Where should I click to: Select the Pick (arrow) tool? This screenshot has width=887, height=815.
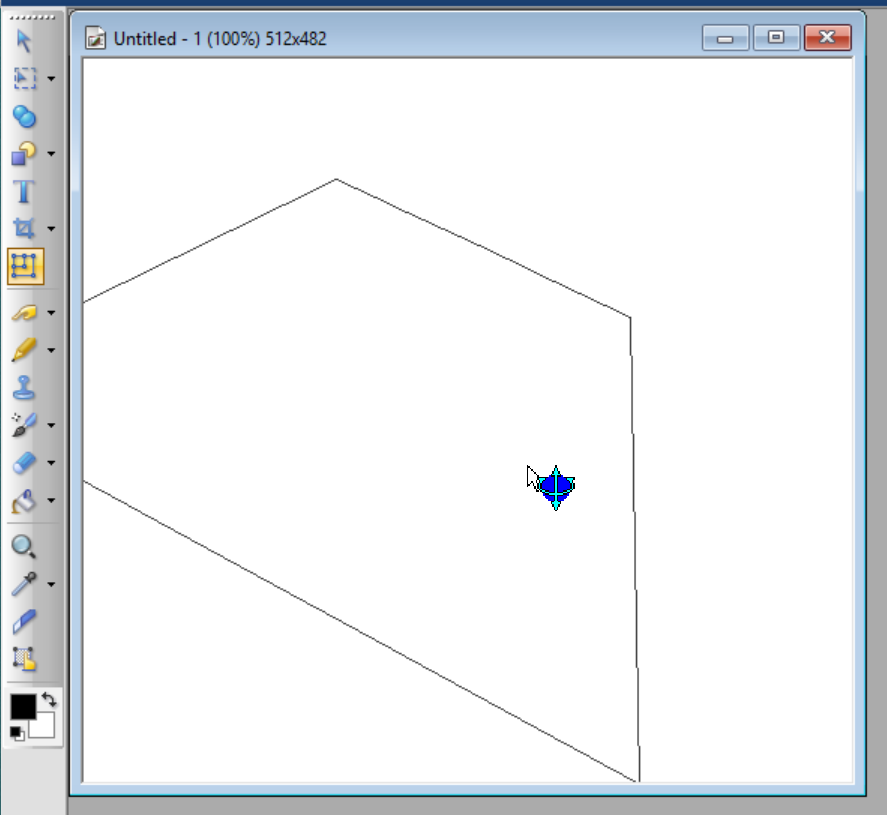click(x=24, y=41)
